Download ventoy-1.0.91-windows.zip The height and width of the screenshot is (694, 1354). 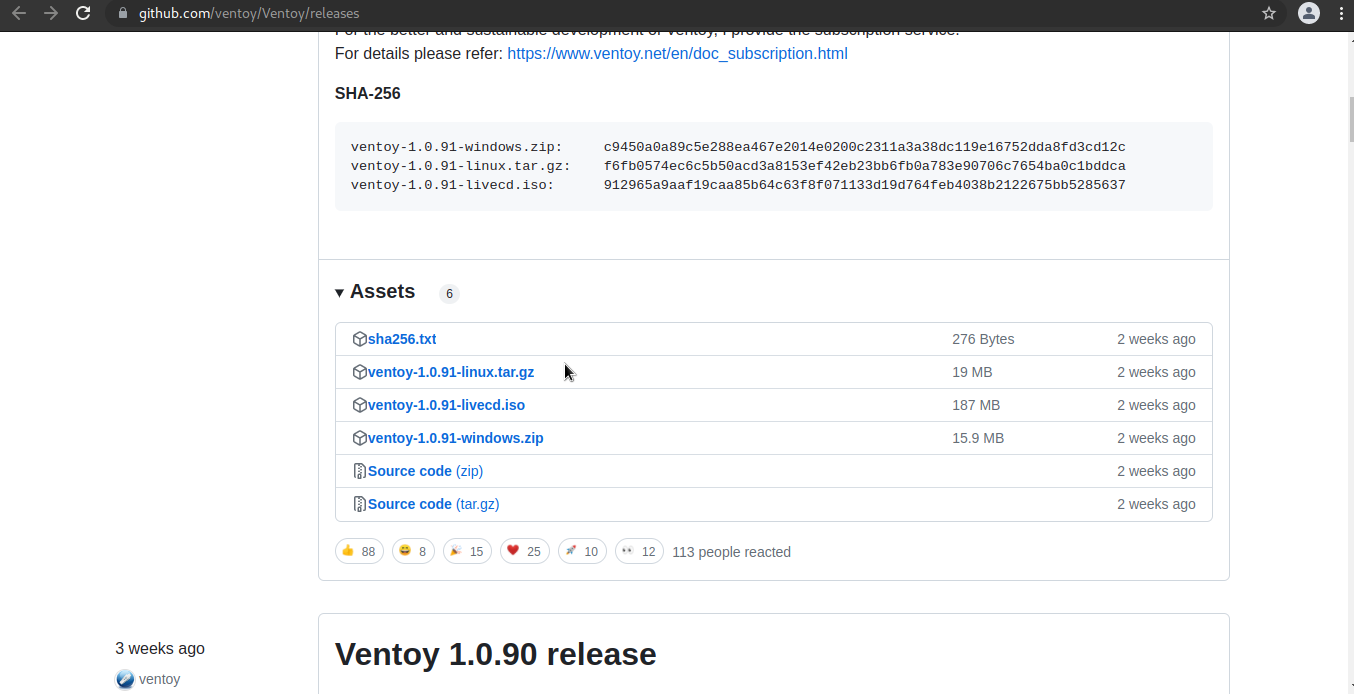(x=456, y=438)
